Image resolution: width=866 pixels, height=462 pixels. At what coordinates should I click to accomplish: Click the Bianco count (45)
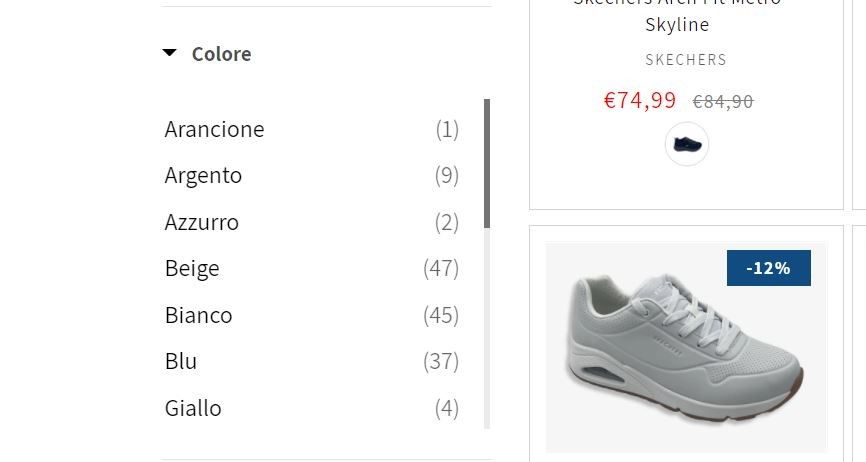441,315
